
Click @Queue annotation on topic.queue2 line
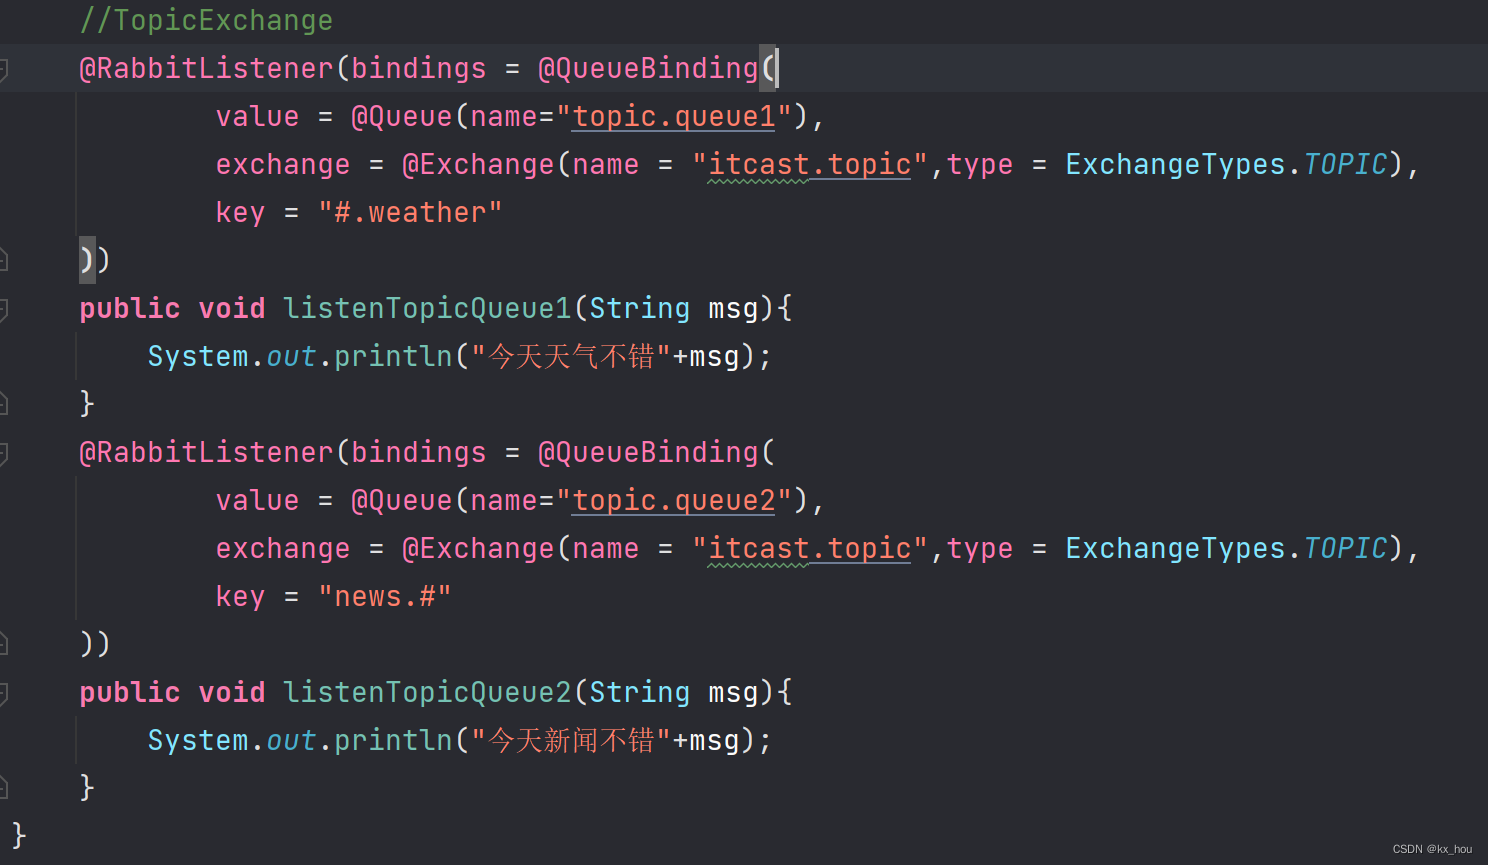point(402,500)
